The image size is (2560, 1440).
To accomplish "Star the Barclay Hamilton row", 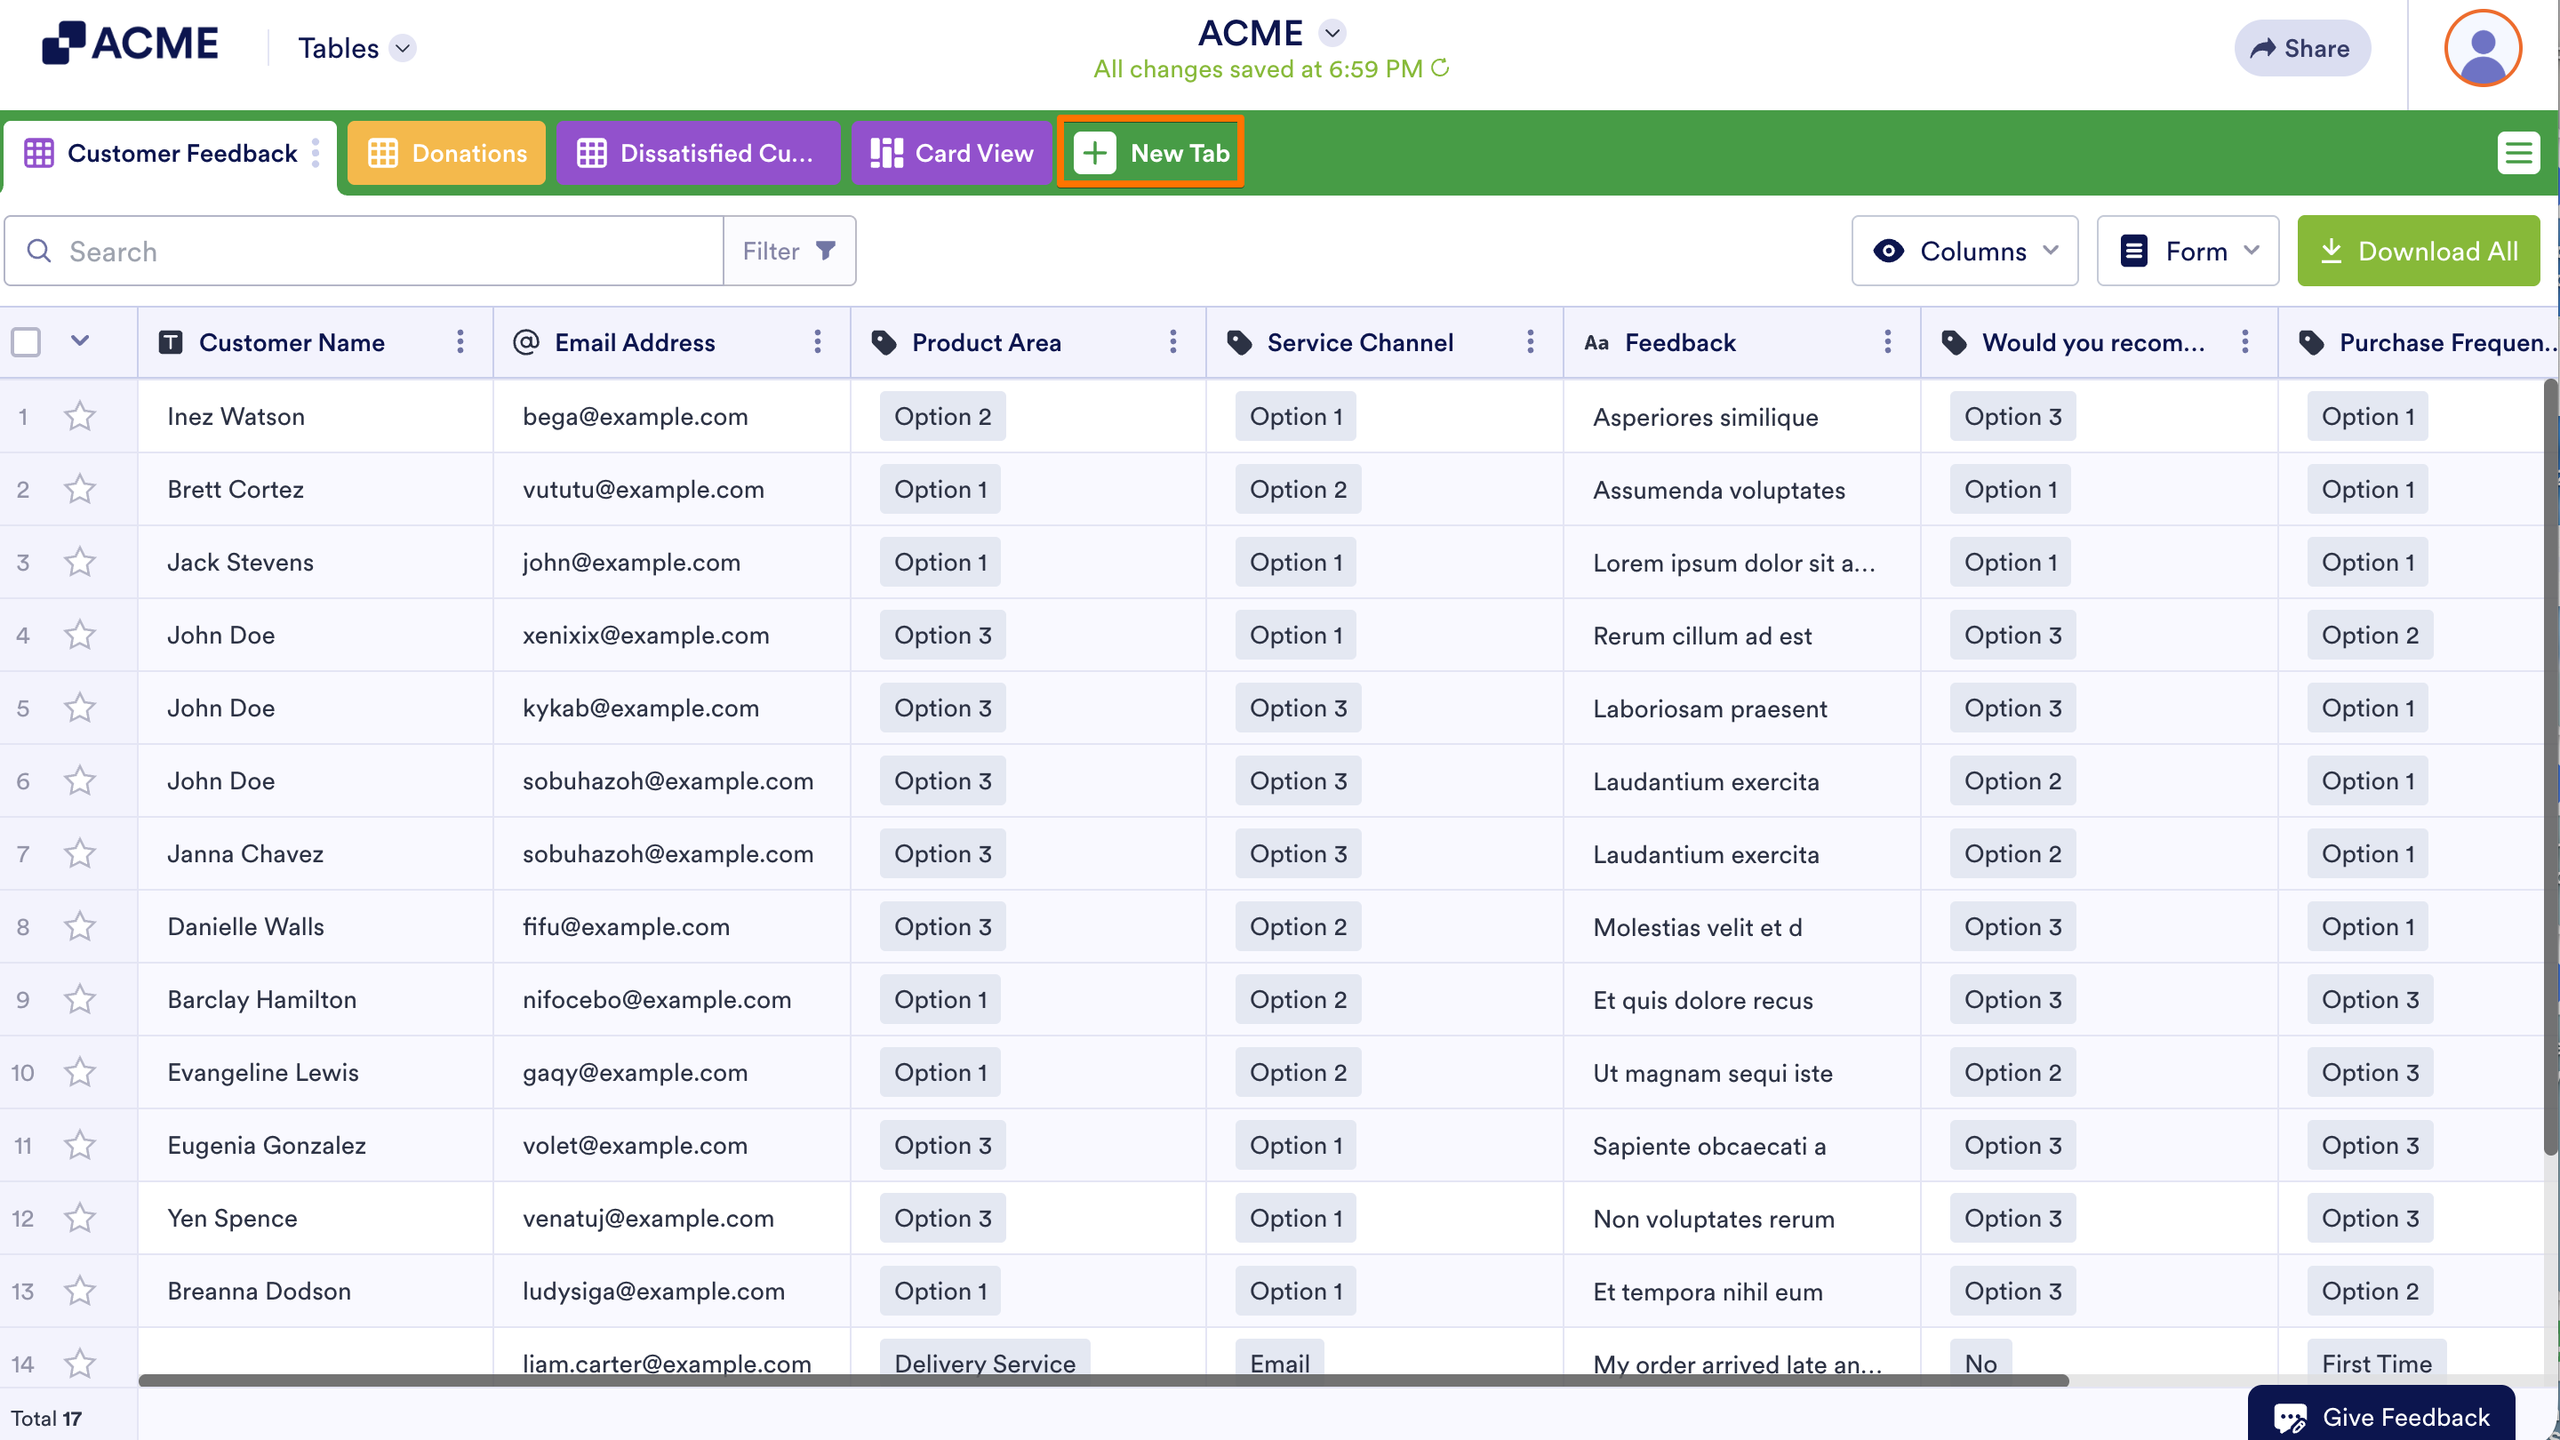I will (80, 999).
